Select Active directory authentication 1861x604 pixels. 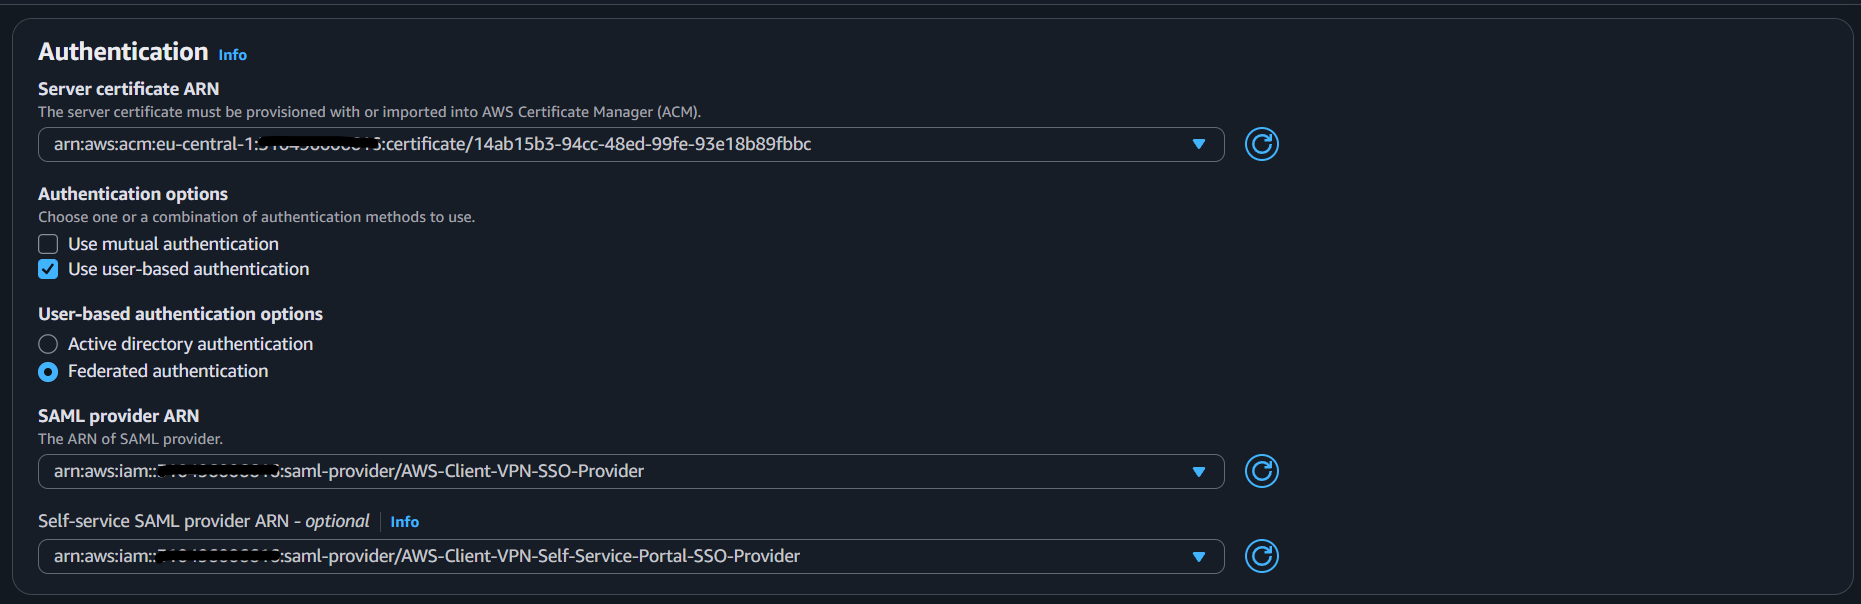[47, 343]
